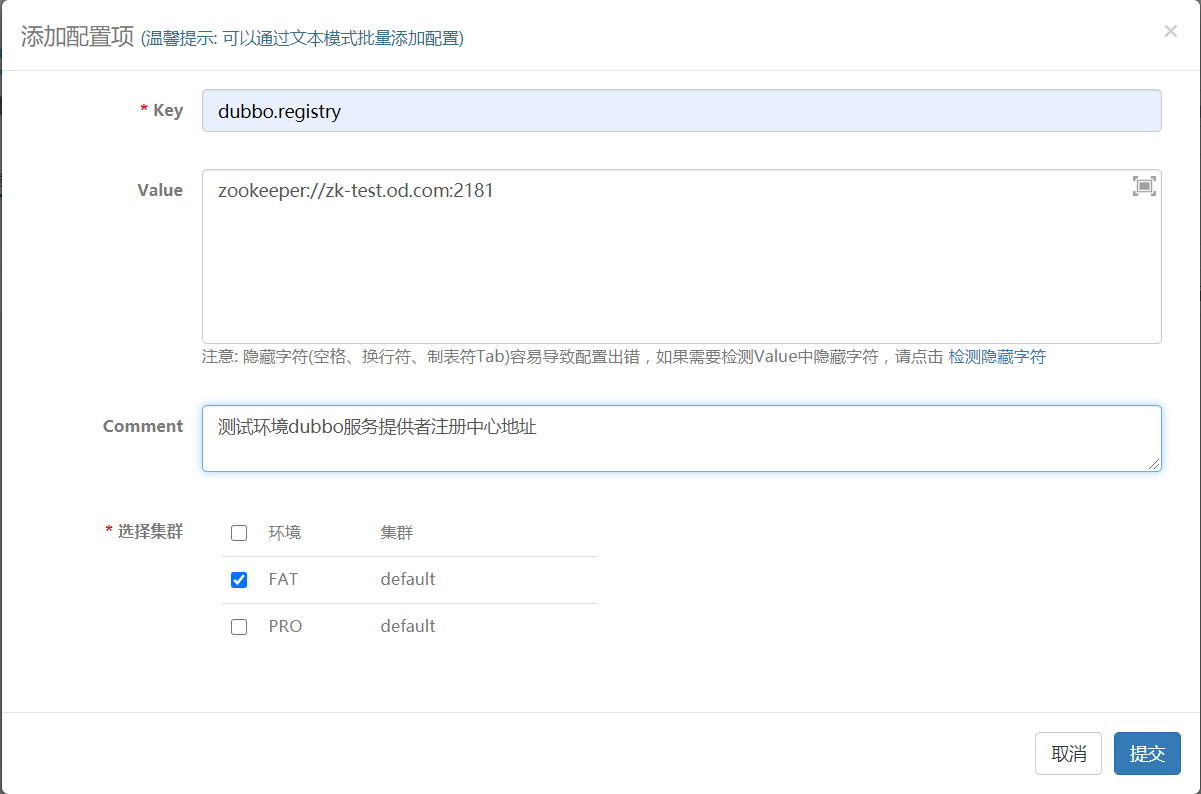Focus the Value text area
Screen dimensions: 1201x794
click(682, 257)
